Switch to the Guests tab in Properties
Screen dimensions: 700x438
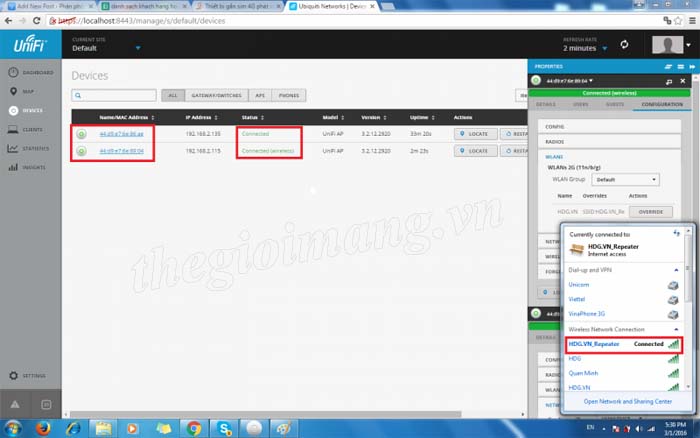click(x=615, y=104)
